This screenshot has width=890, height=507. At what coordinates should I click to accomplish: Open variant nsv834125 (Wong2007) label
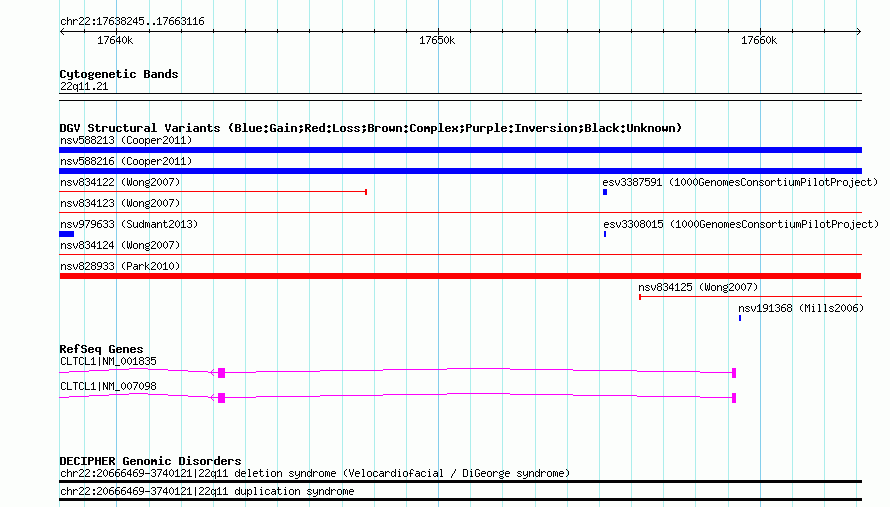click(x=698, y=287)
